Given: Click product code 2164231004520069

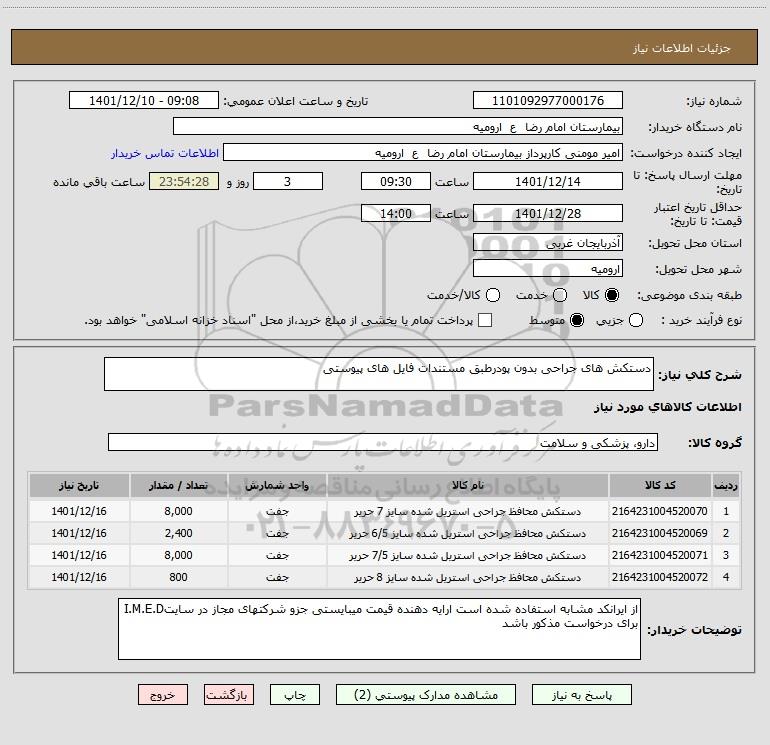Looking at the screenshot, I should pos(660,533).
